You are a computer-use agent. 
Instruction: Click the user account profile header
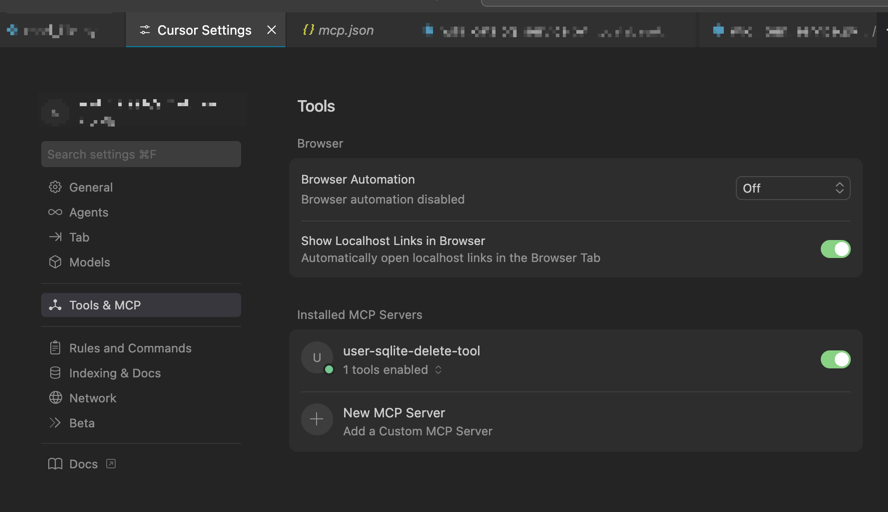point(143,112)
